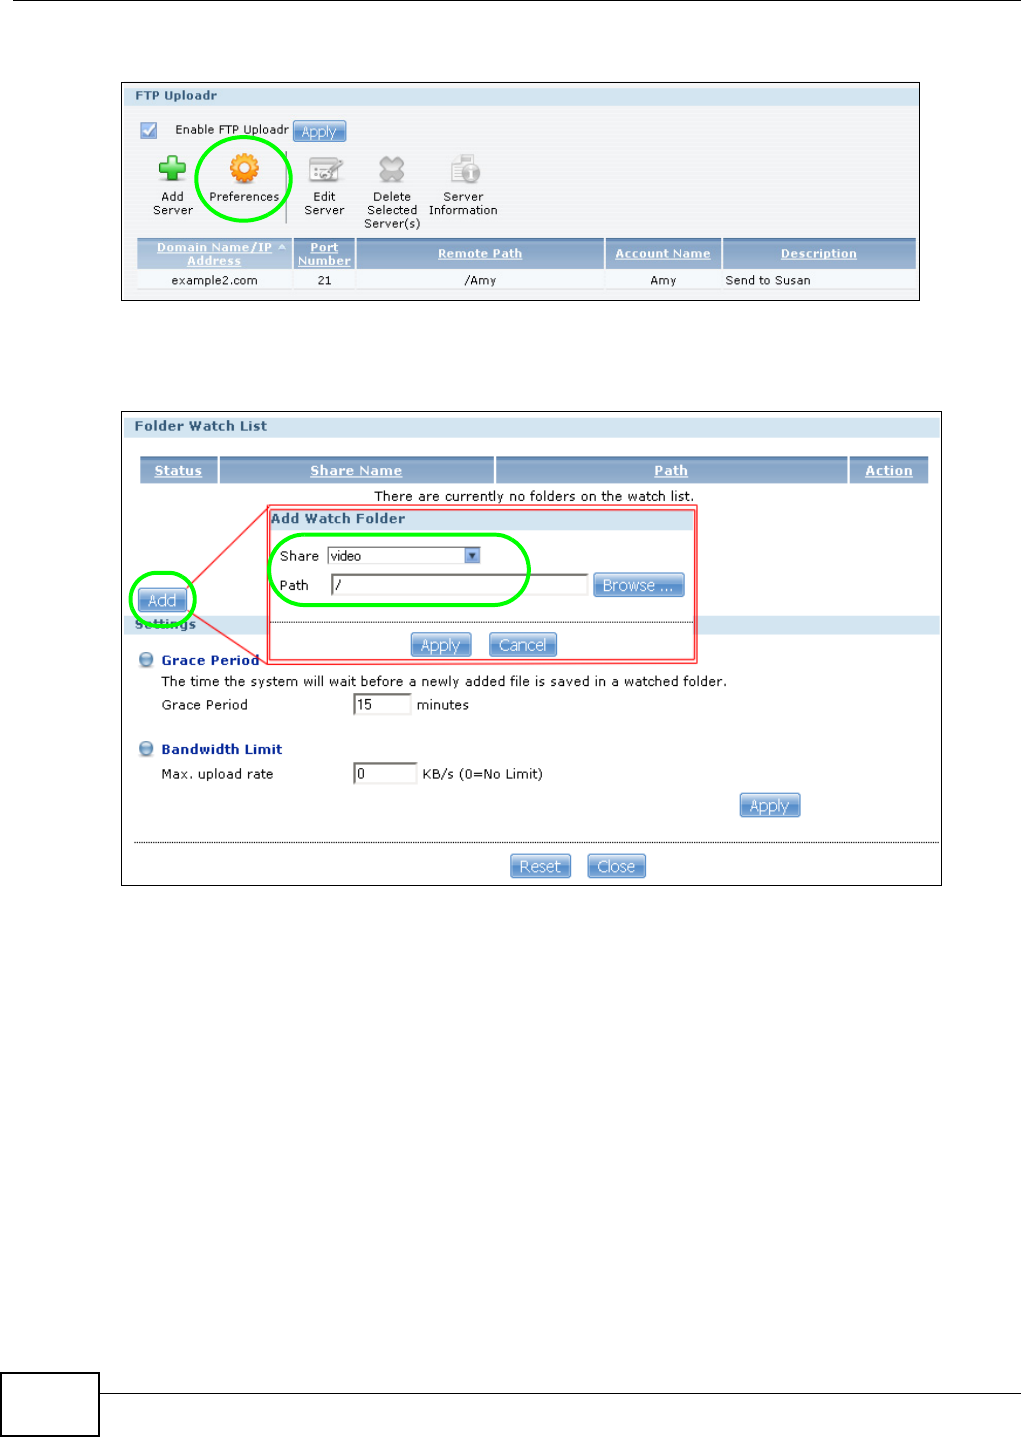This screenshot has width=1021, height=1437.
Task: Sort by Description column header
Action: (819, 254)
